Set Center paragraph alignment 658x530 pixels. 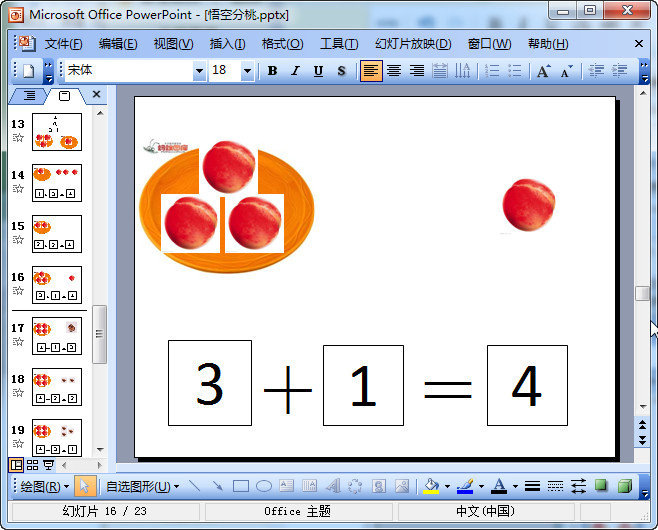[x=394, y=71]
